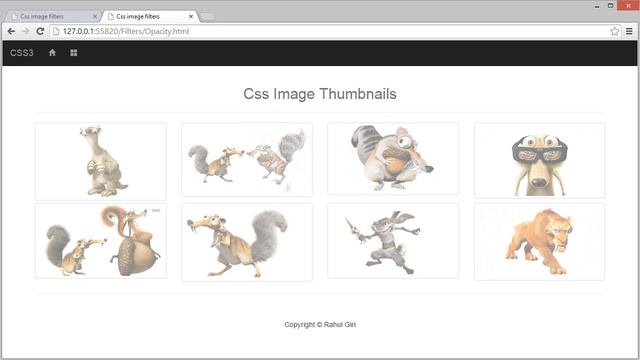Close the active tab
The image size is (640, 360).
(x=191, y=16)
